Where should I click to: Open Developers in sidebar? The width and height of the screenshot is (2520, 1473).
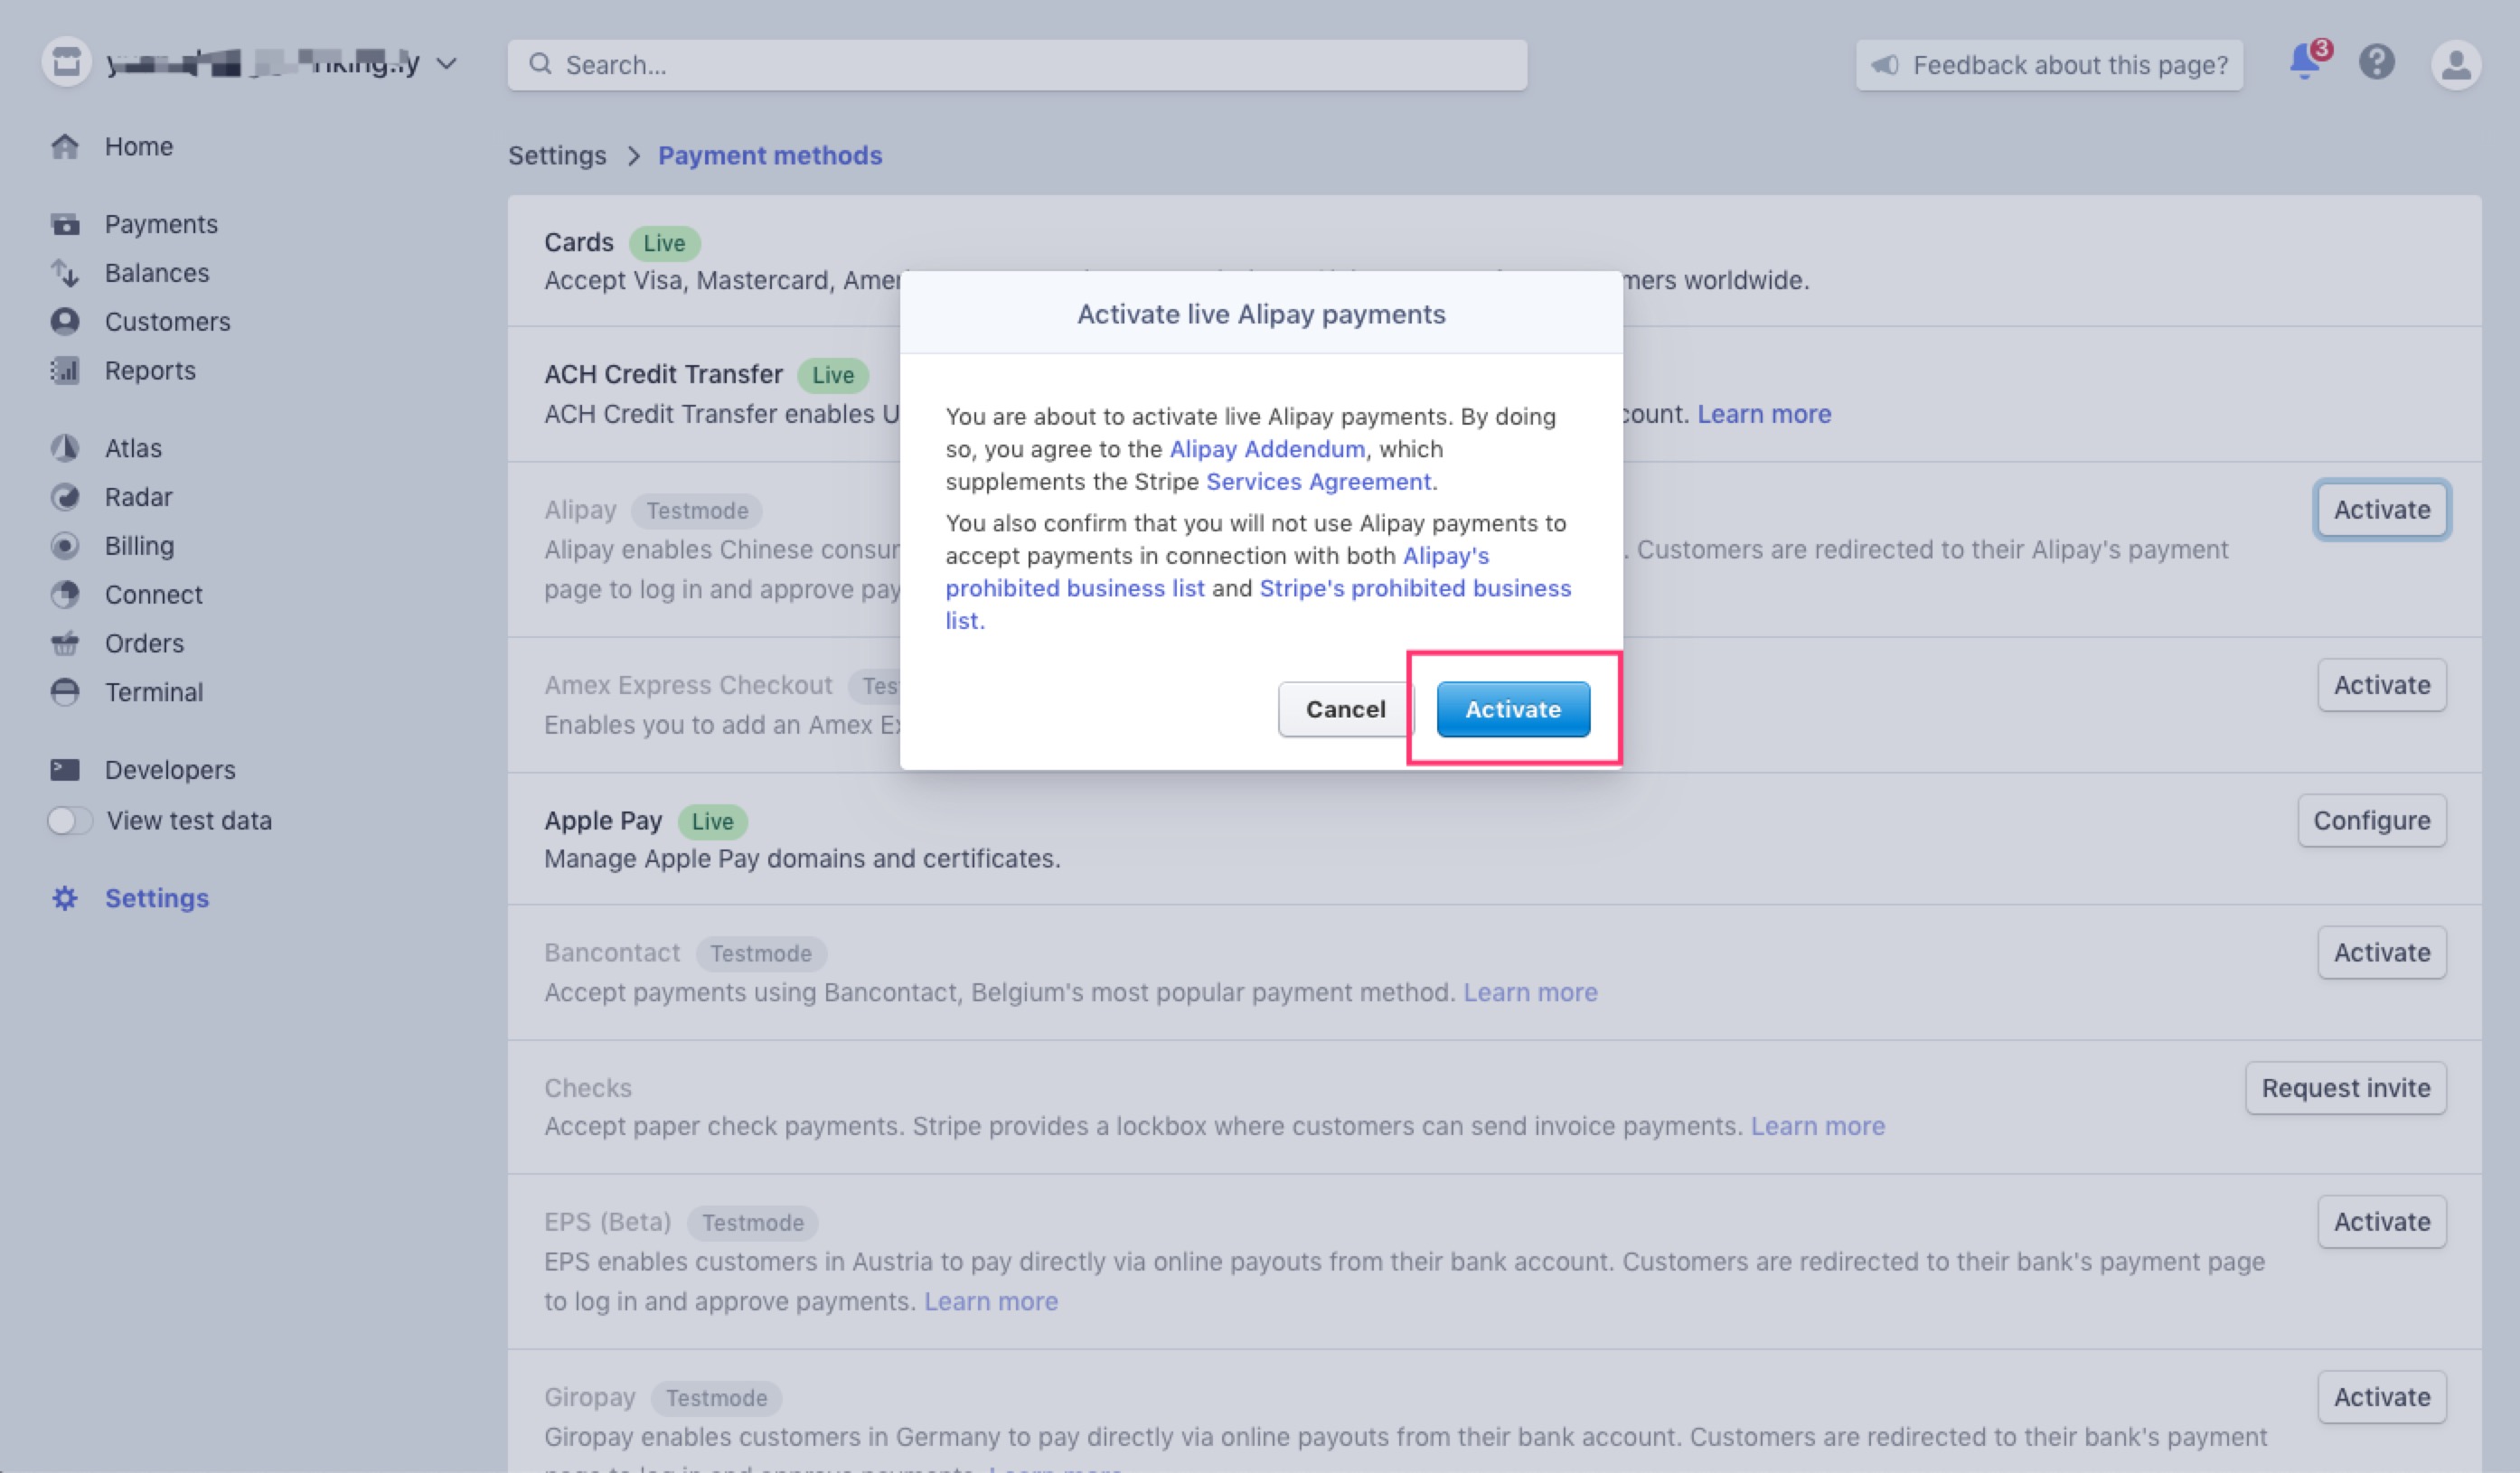[x=170, y=770]
